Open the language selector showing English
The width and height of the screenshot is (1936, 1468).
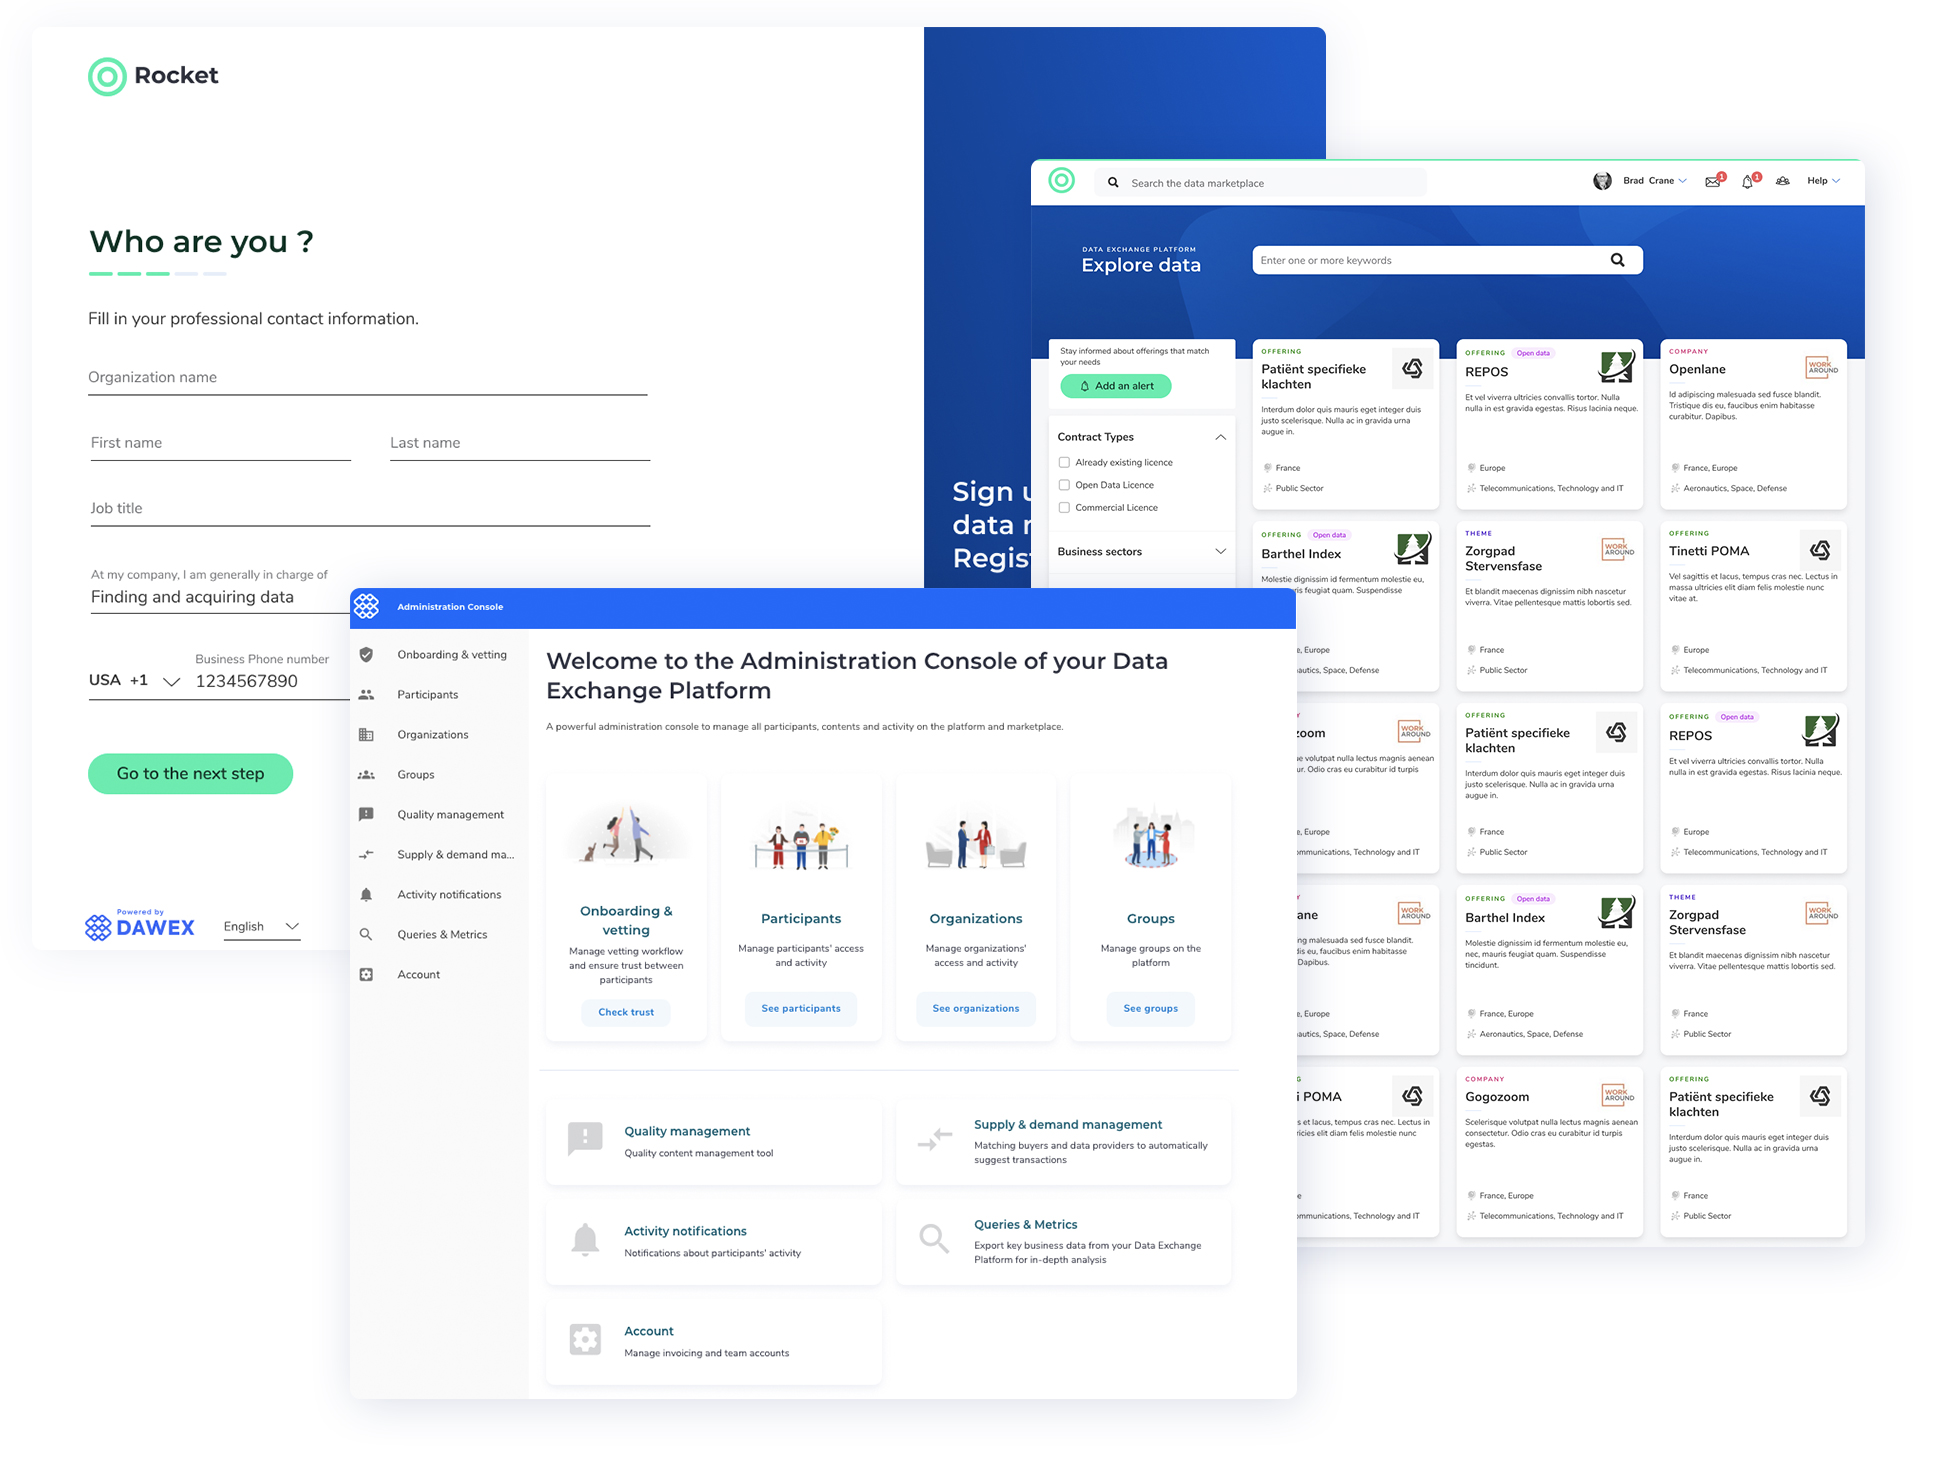tap(260, 926)
